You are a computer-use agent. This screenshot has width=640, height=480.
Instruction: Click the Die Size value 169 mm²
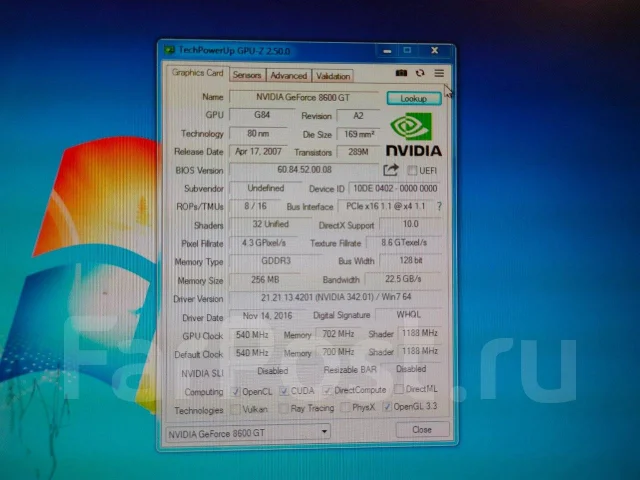pos(358,134)
